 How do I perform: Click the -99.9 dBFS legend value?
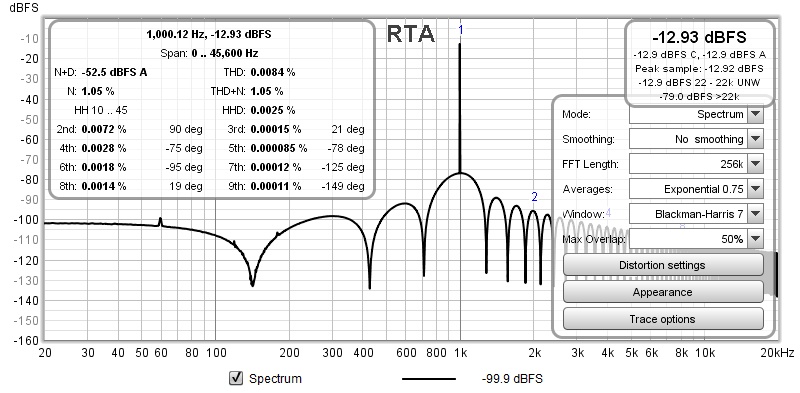point(512,379)
